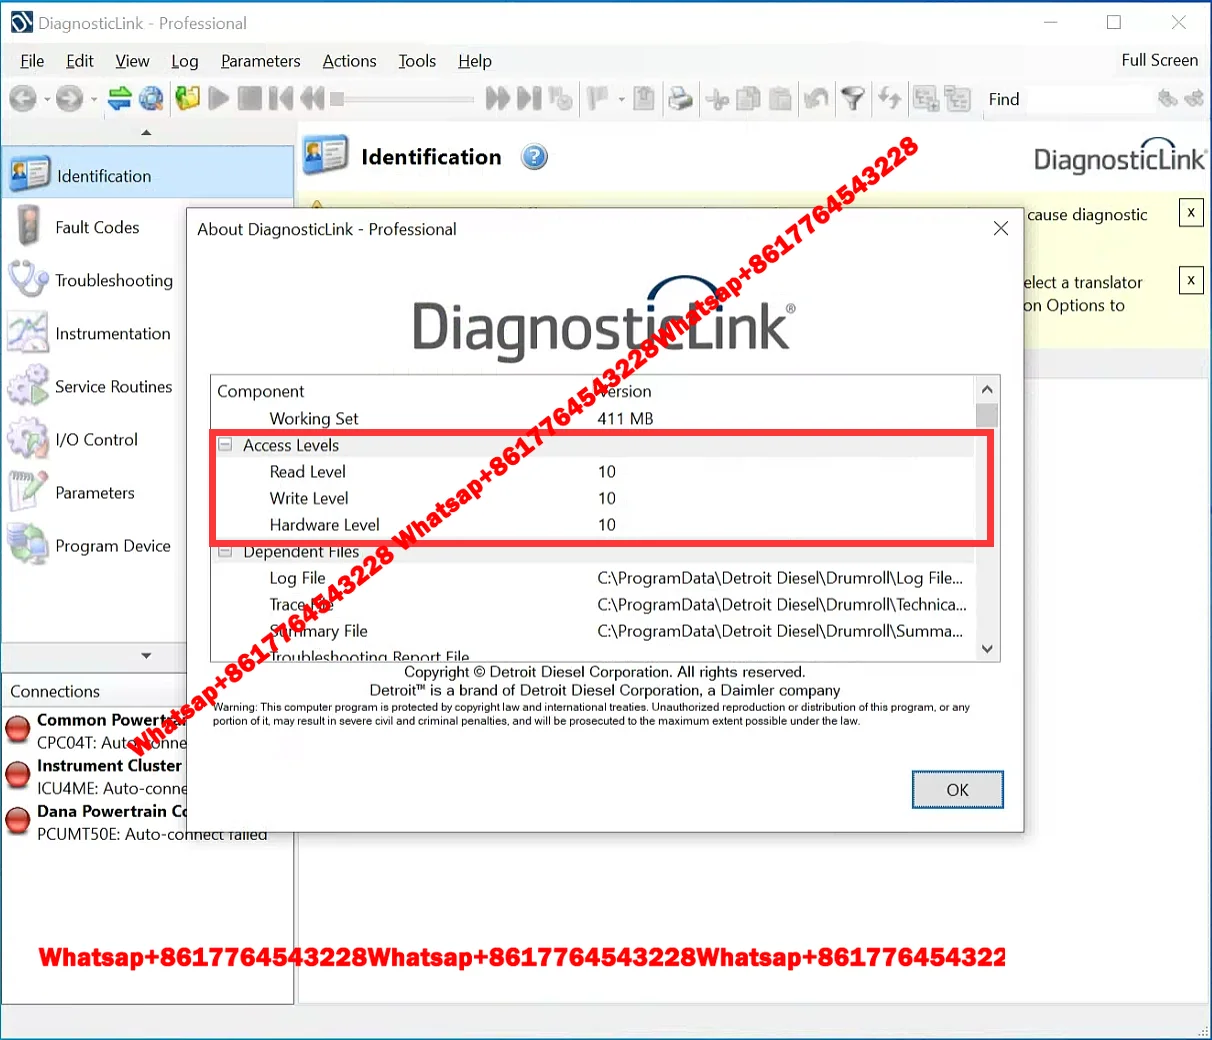Open the Tools menu
Viewport: 1212px width, 1040px height.
pos(417,61)
